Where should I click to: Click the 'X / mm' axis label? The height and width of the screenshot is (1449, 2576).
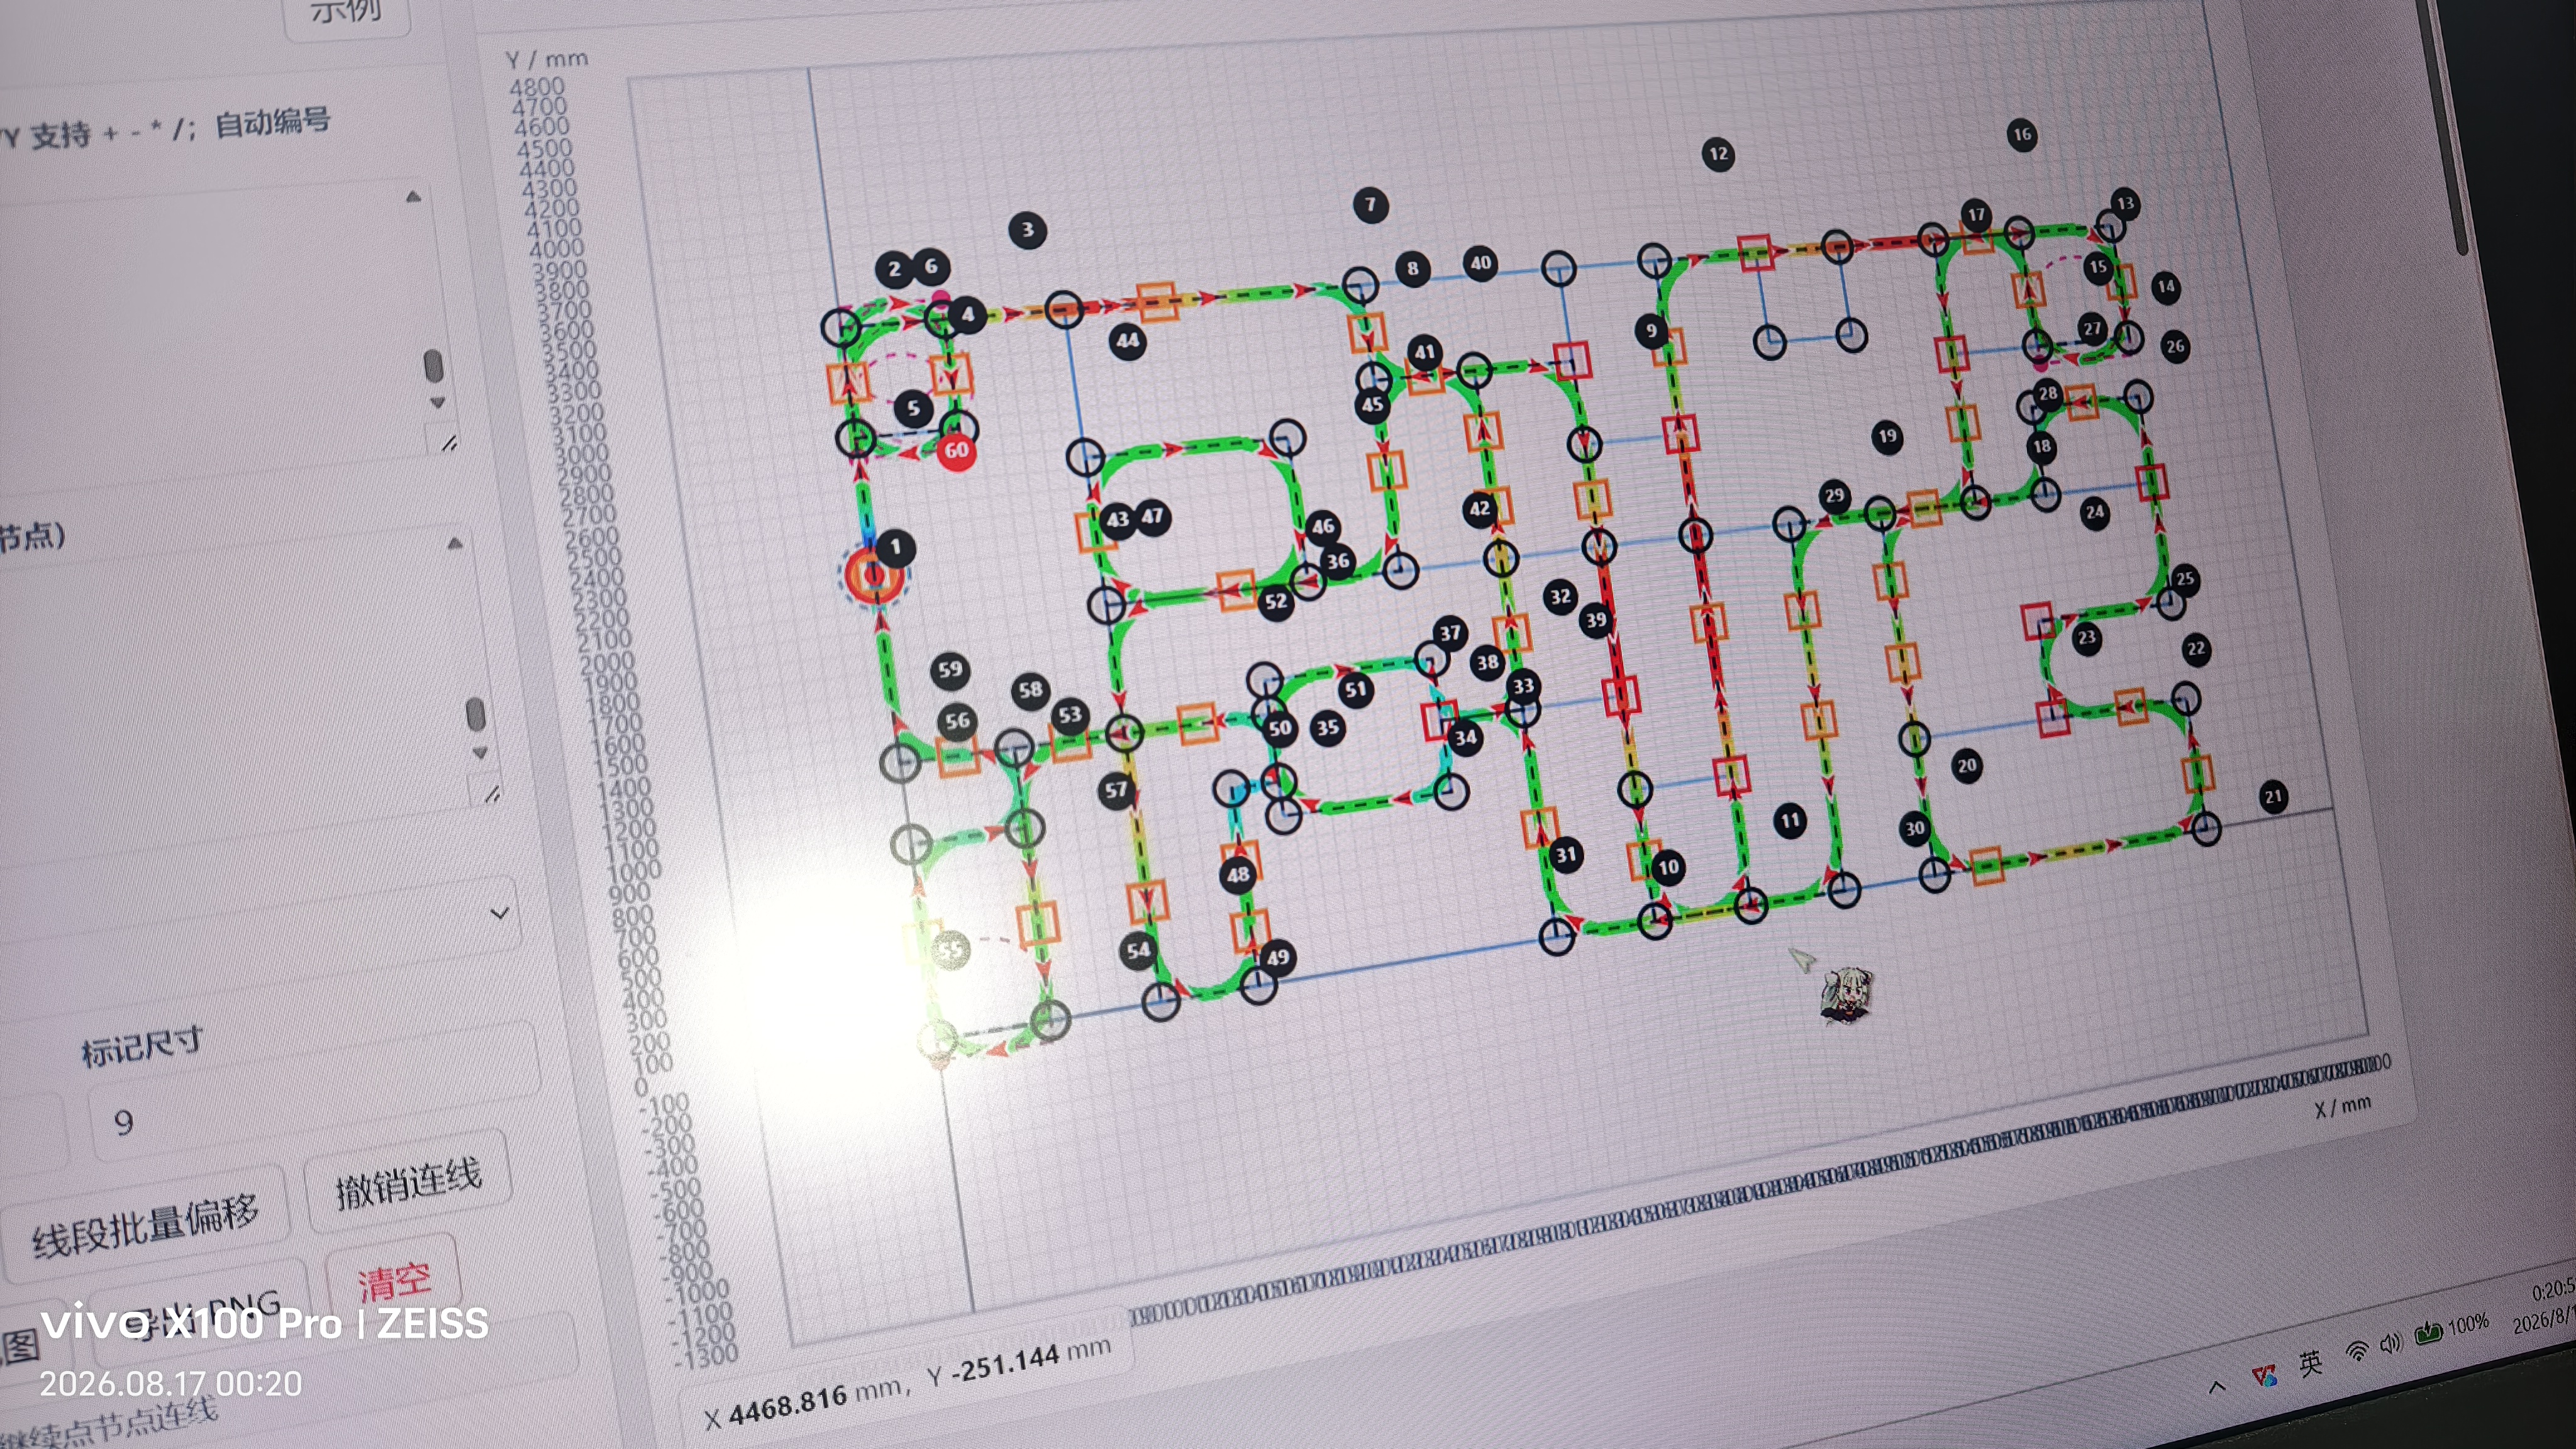click(2342, 1107)
